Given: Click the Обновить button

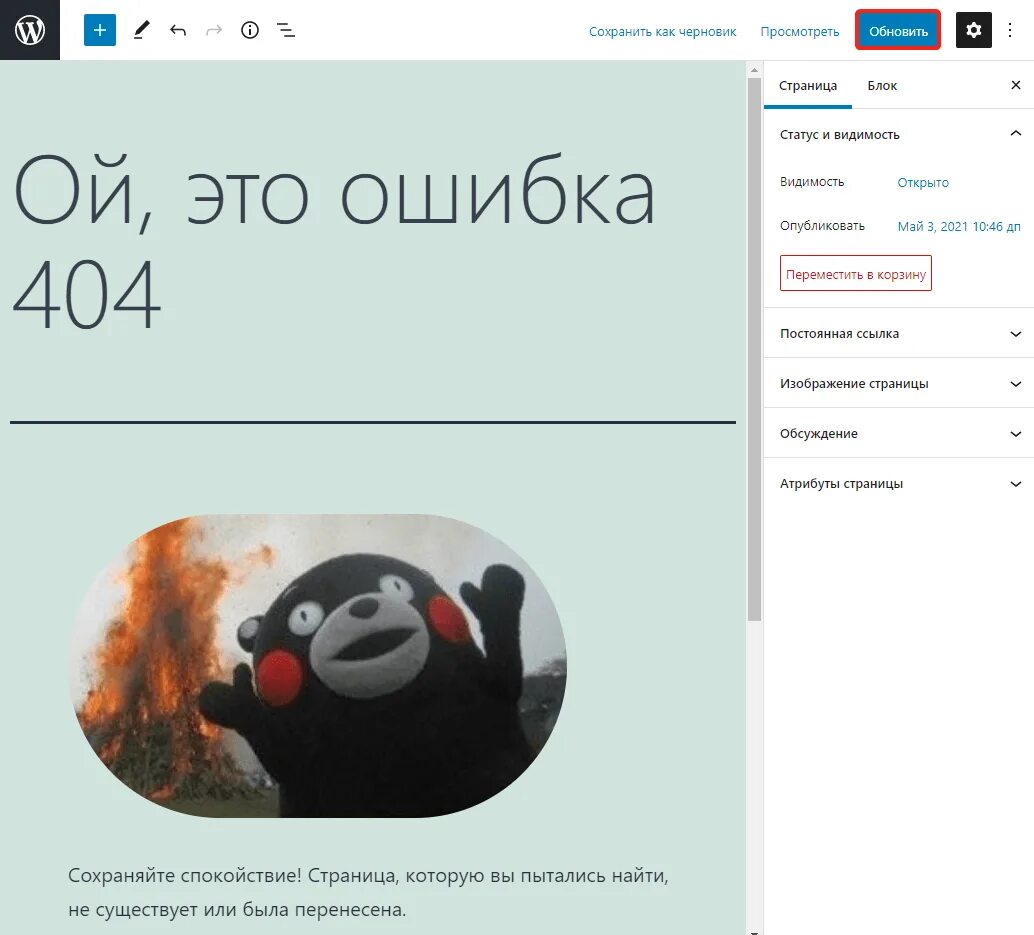Looking at the screenshot, I should 897,30.
